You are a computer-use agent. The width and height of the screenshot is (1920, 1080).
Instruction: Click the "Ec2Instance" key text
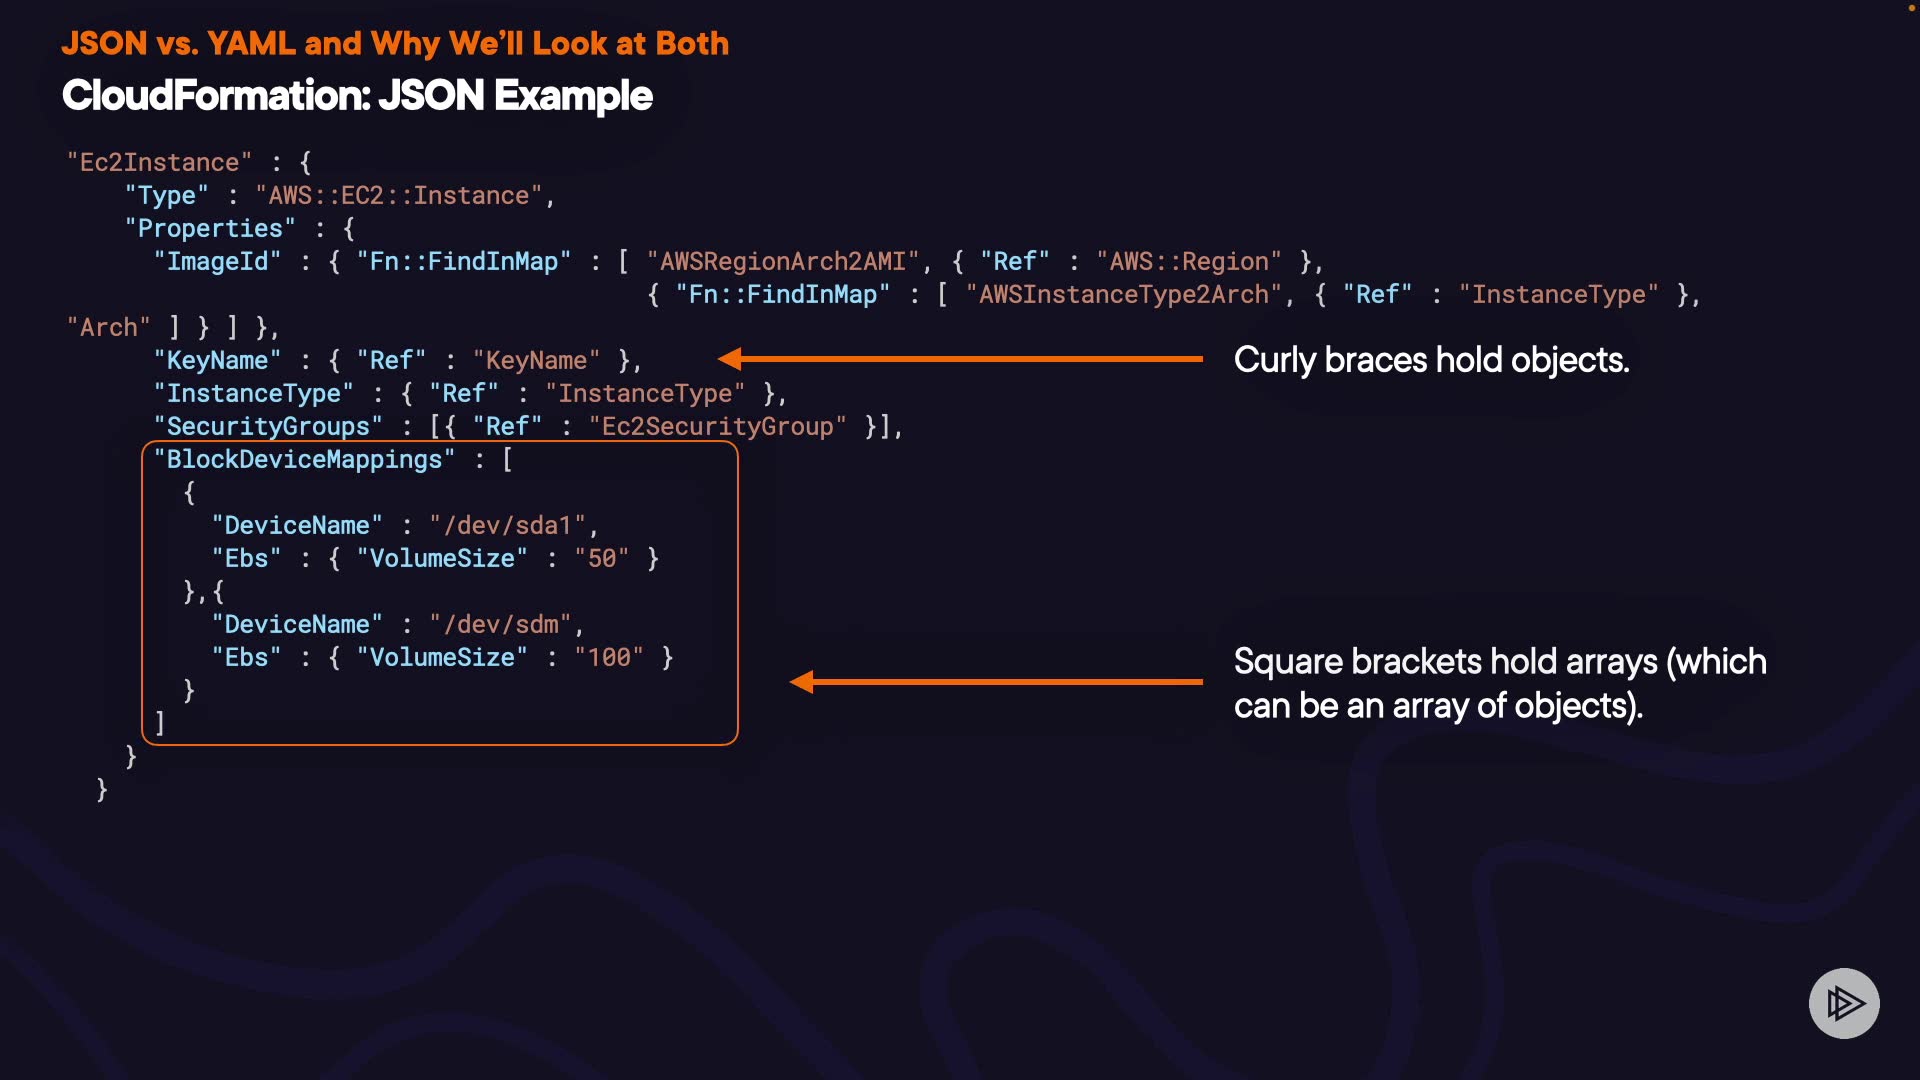(160, 162)
